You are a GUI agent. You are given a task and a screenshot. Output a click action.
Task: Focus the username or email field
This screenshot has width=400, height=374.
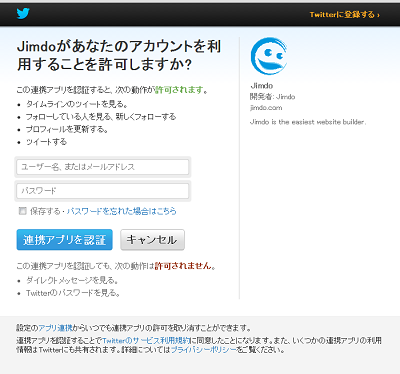[103, 167]
